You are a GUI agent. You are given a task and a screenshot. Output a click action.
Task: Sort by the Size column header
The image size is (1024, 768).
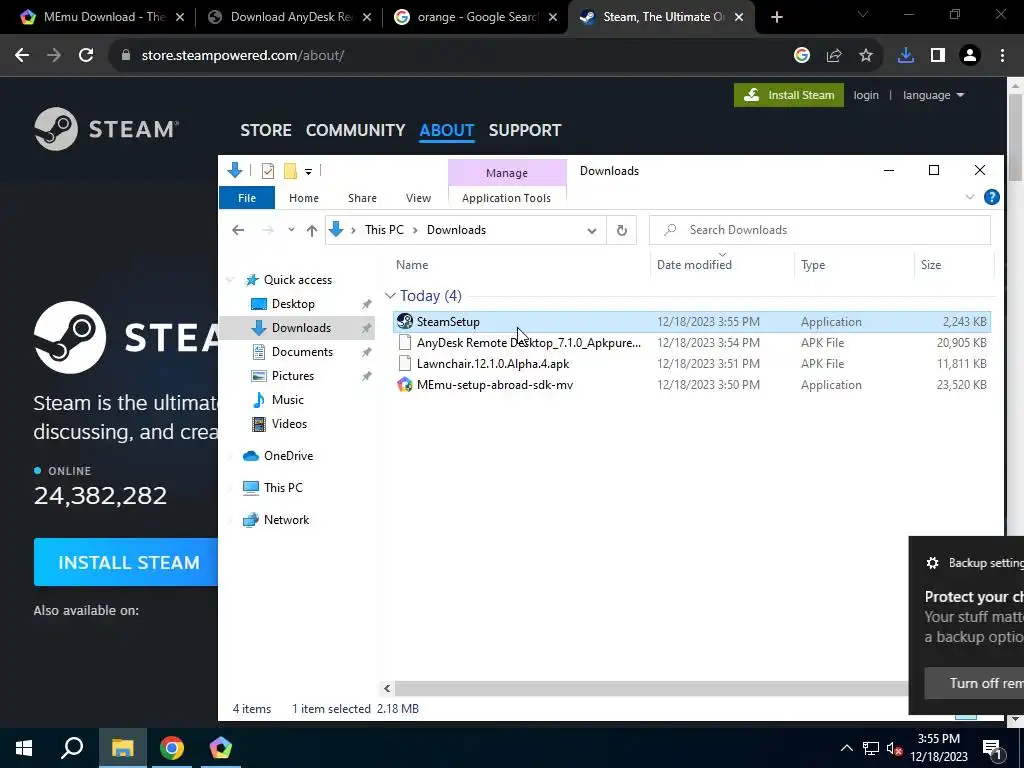[931, 264]
